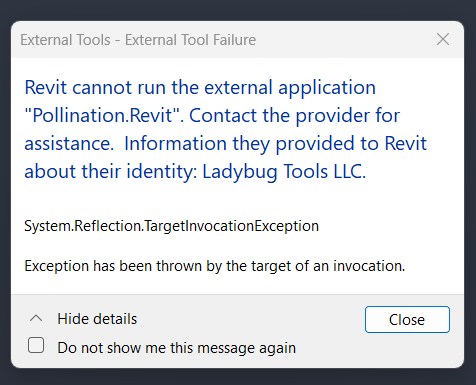Click the System.Reflection.TargetInvocationException text
Viewport: 476px width, 385px height.
point(171,226)
